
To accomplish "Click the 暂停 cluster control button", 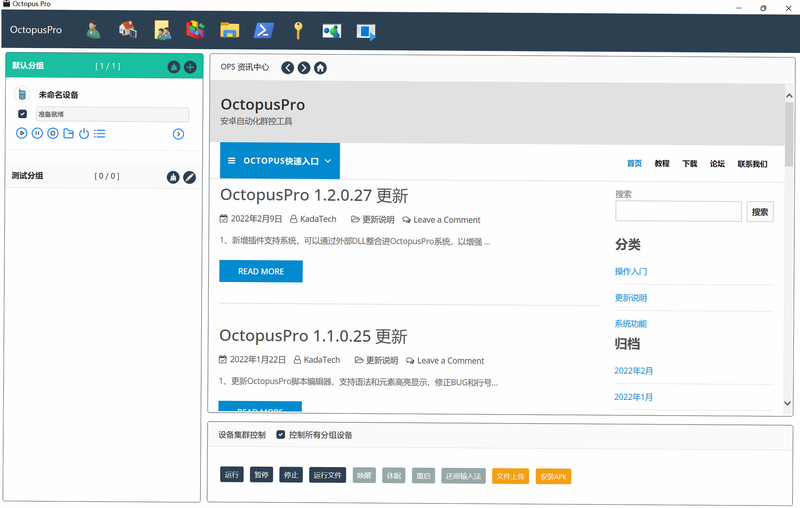I will pos(261,475).
